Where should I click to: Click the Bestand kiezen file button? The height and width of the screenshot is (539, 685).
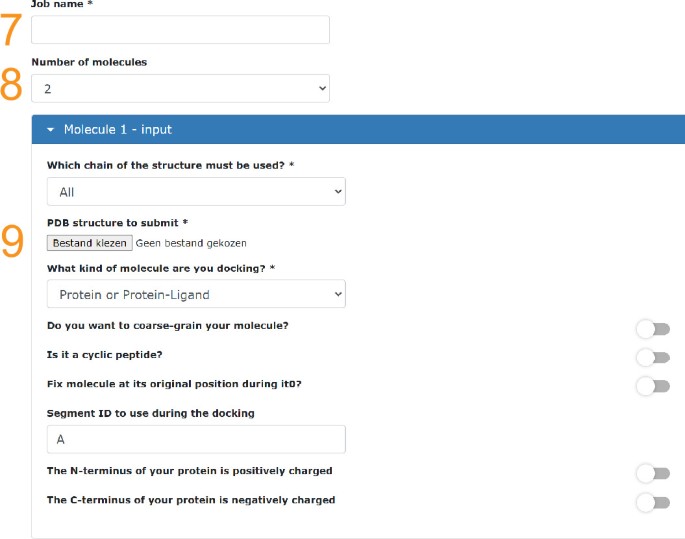tap(89, 243)
